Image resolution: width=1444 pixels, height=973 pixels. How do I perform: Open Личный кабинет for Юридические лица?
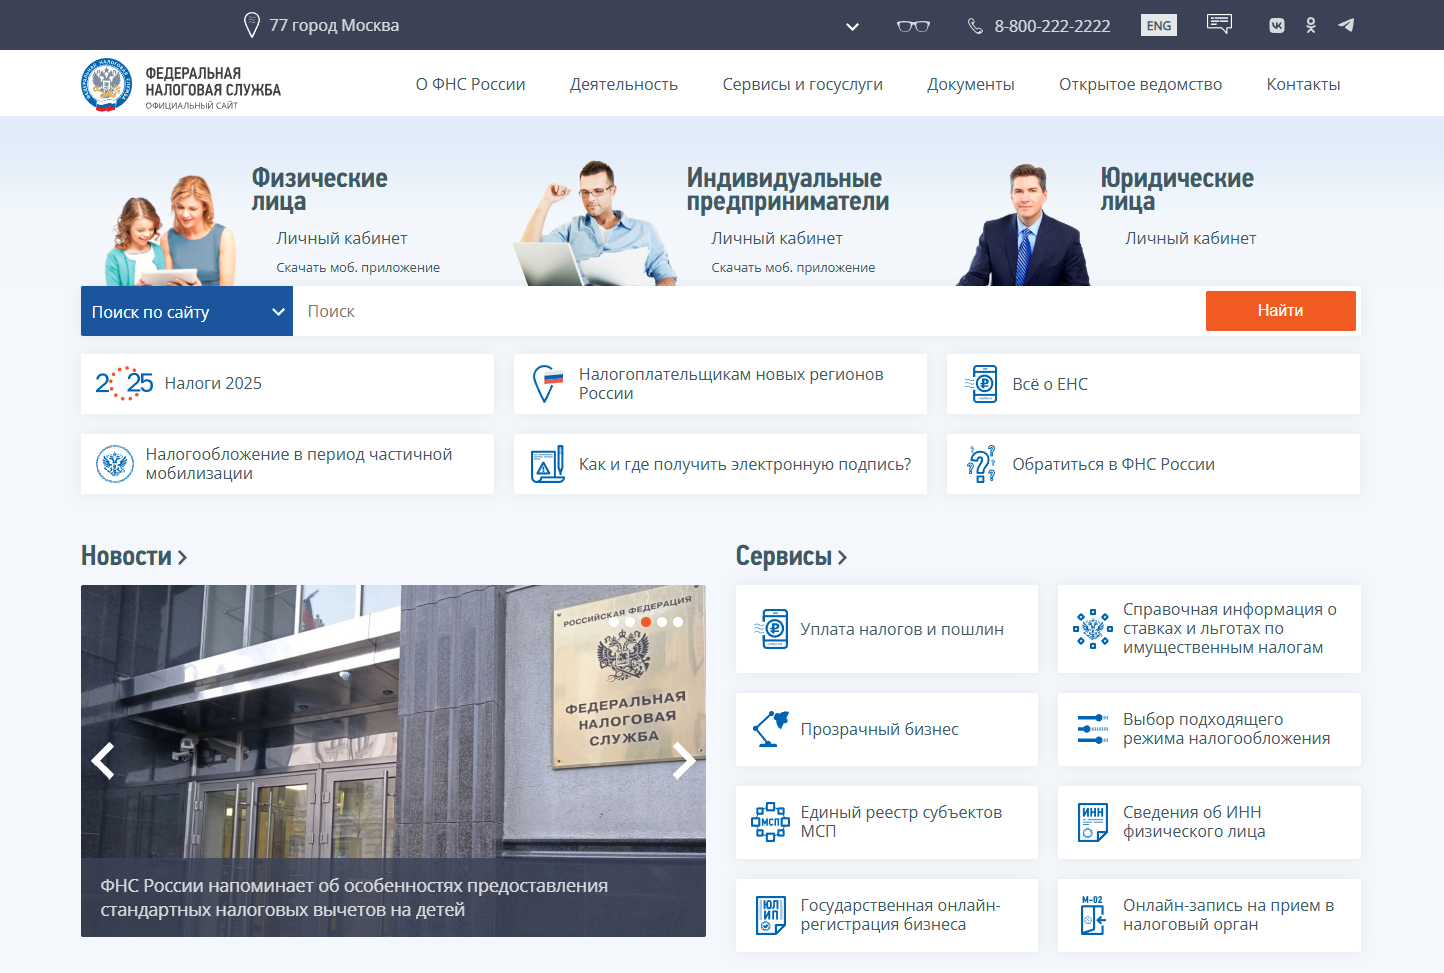click(1191, 238)
